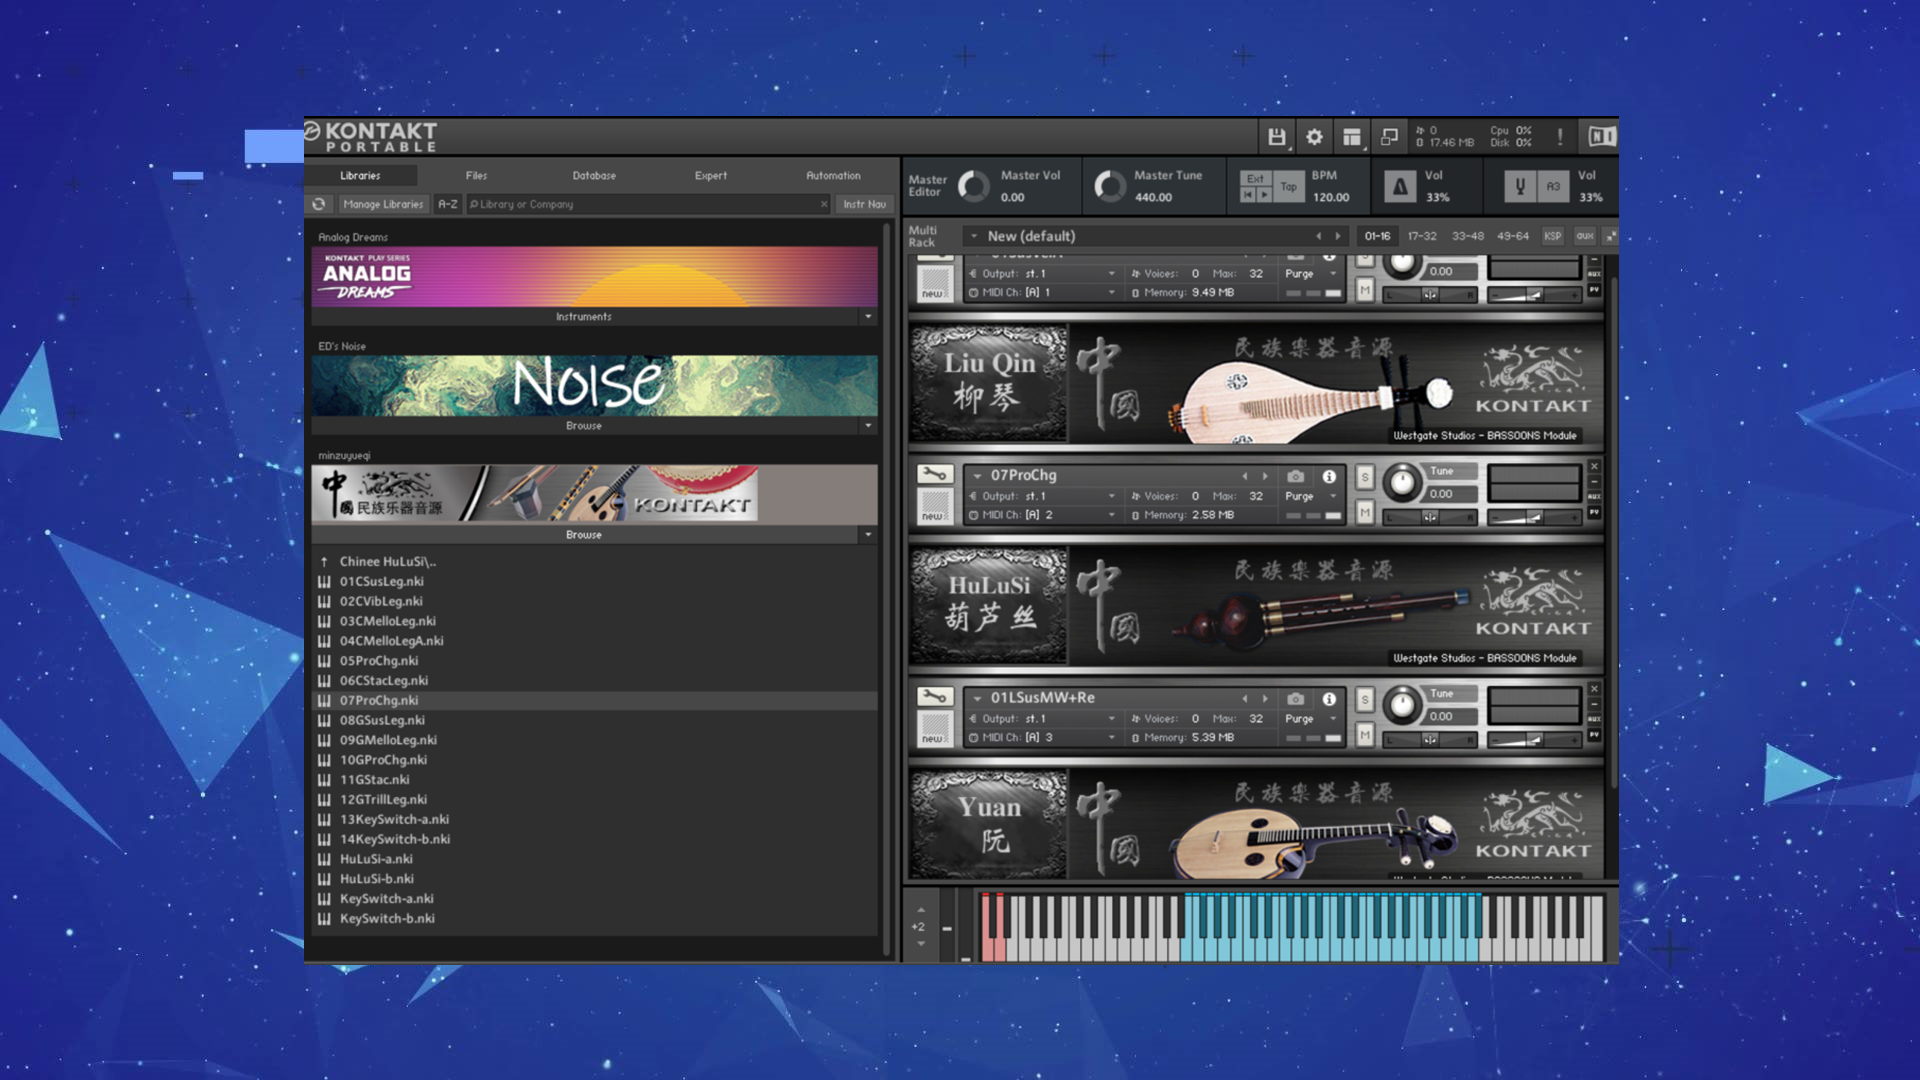
Task: Toggle aux sends on 07ProChg
Action: [1594, 496]
